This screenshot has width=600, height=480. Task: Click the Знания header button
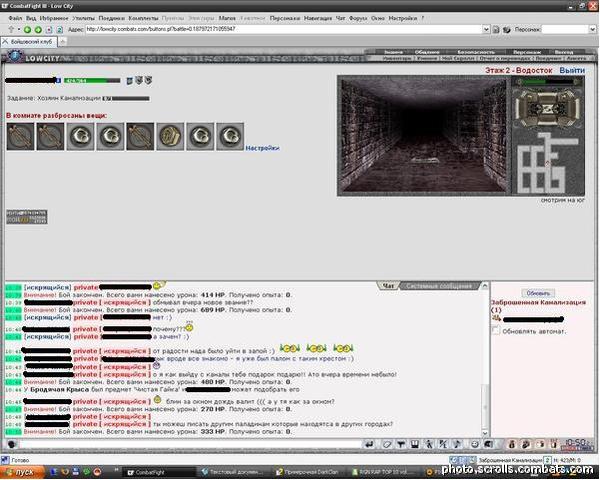tap(393, 52)
